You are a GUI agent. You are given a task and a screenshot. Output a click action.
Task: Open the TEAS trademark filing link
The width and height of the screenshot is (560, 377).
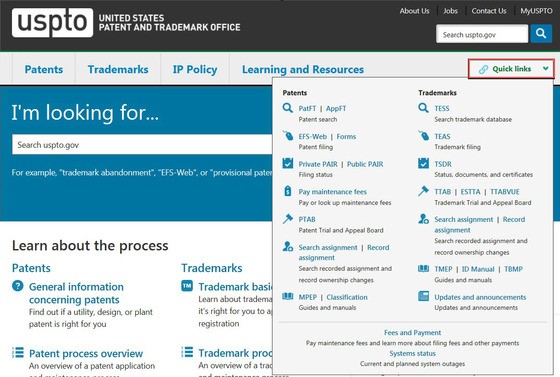coord(442,136)
